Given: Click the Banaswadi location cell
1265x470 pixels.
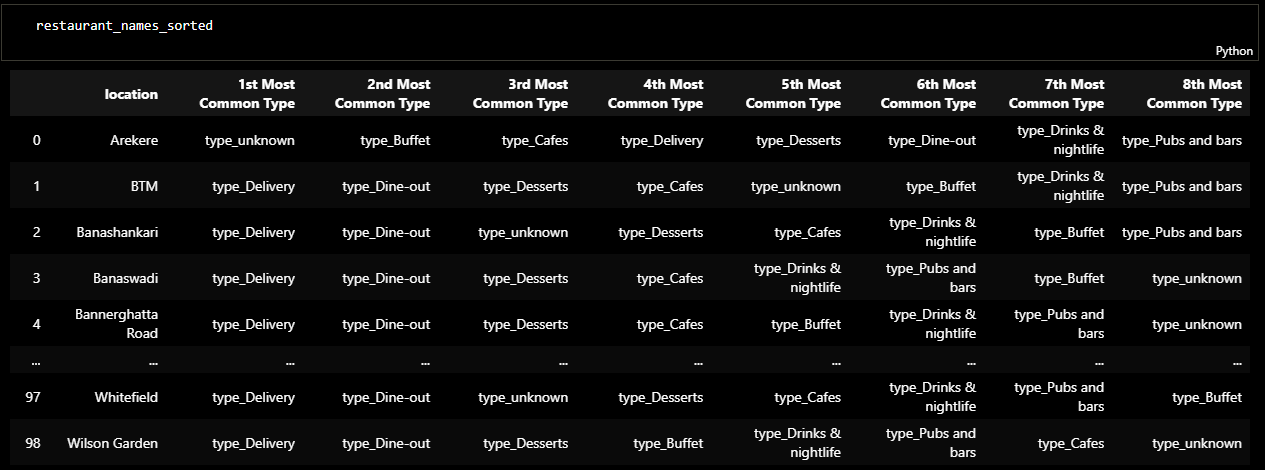Looking at the screenshot, I should pos(123,279).
